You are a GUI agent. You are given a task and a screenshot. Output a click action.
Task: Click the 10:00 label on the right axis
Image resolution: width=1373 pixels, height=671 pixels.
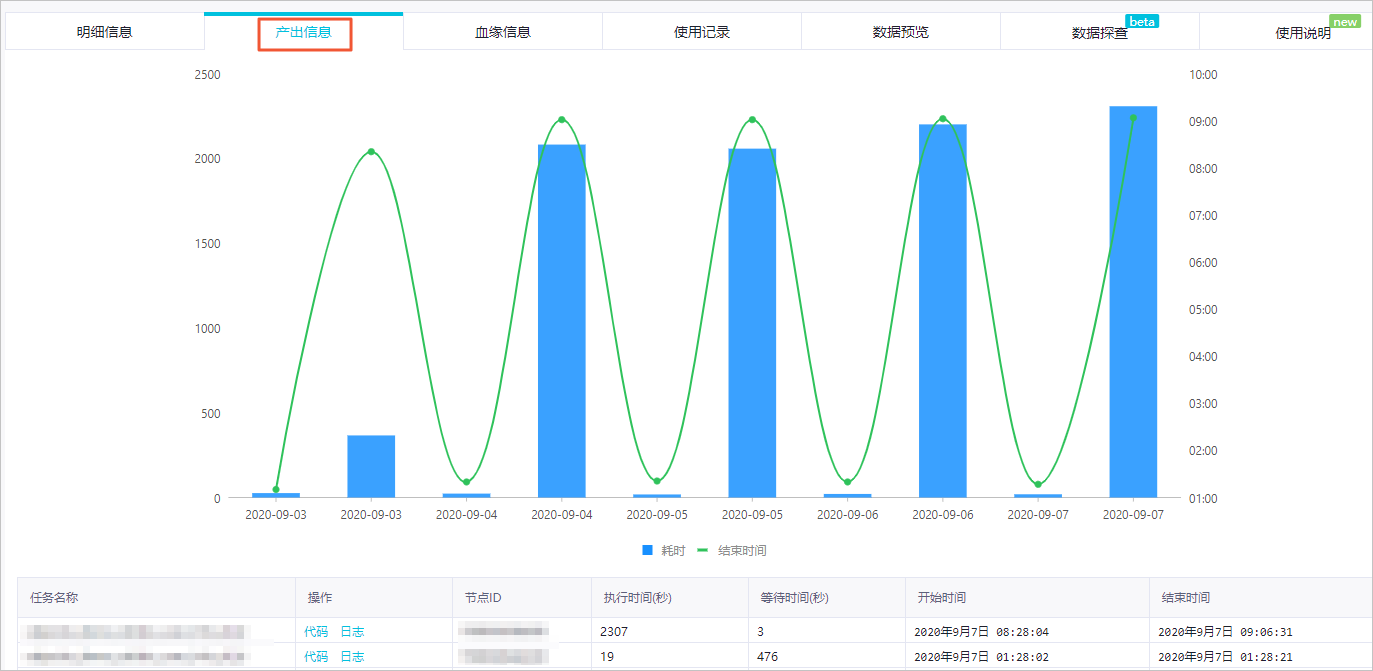[x=1203, y=75]
